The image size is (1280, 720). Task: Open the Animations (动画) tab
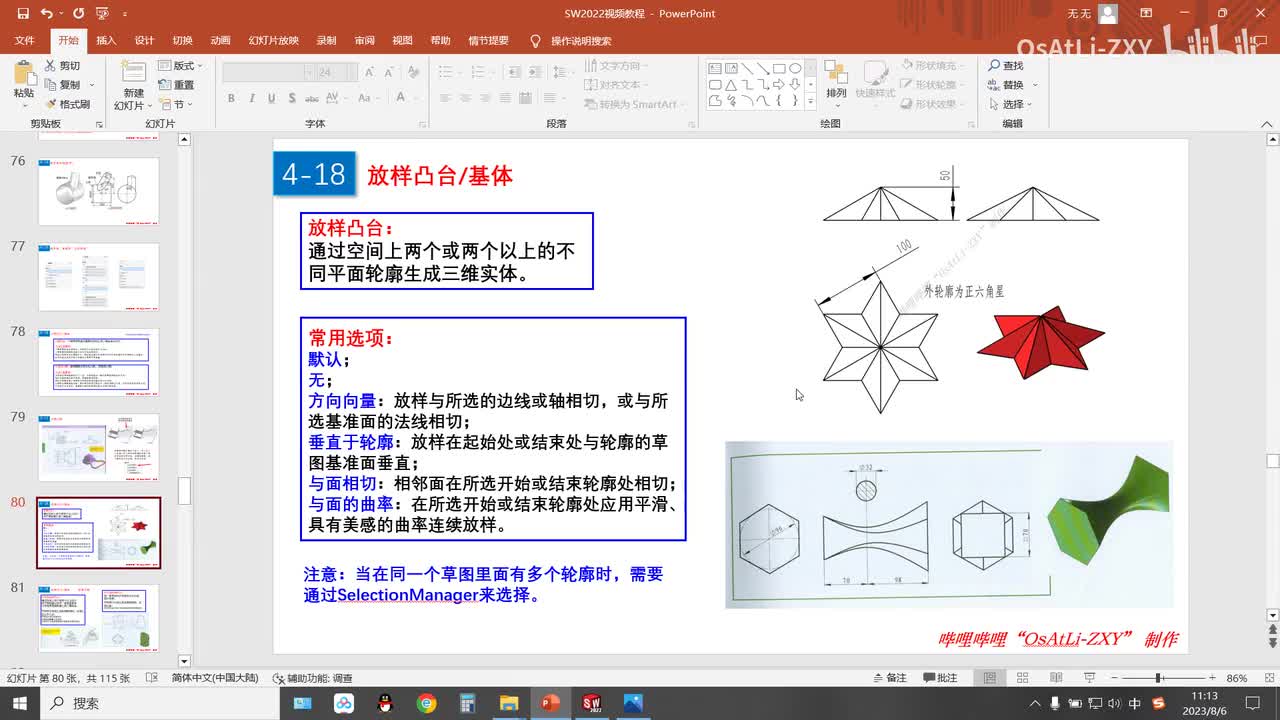[x=221, y=41]
